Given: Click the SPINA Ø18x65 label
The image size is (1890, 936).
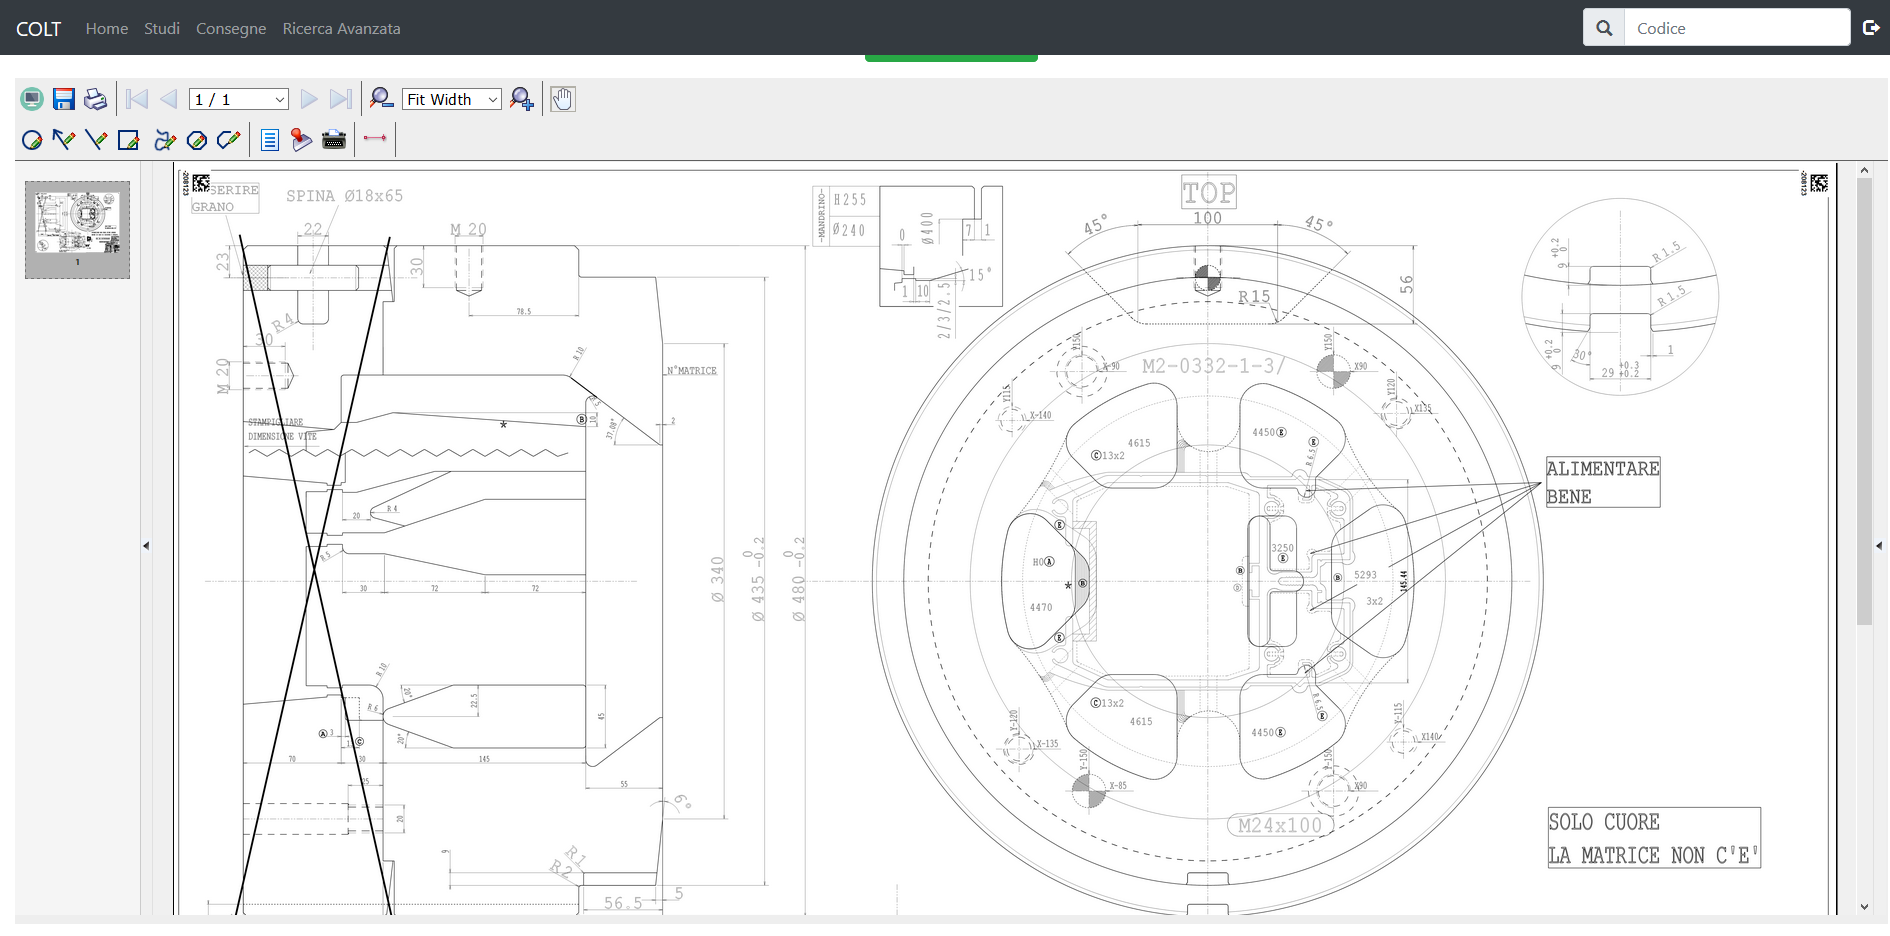Looking at the screenshot, I should (345, 196).
